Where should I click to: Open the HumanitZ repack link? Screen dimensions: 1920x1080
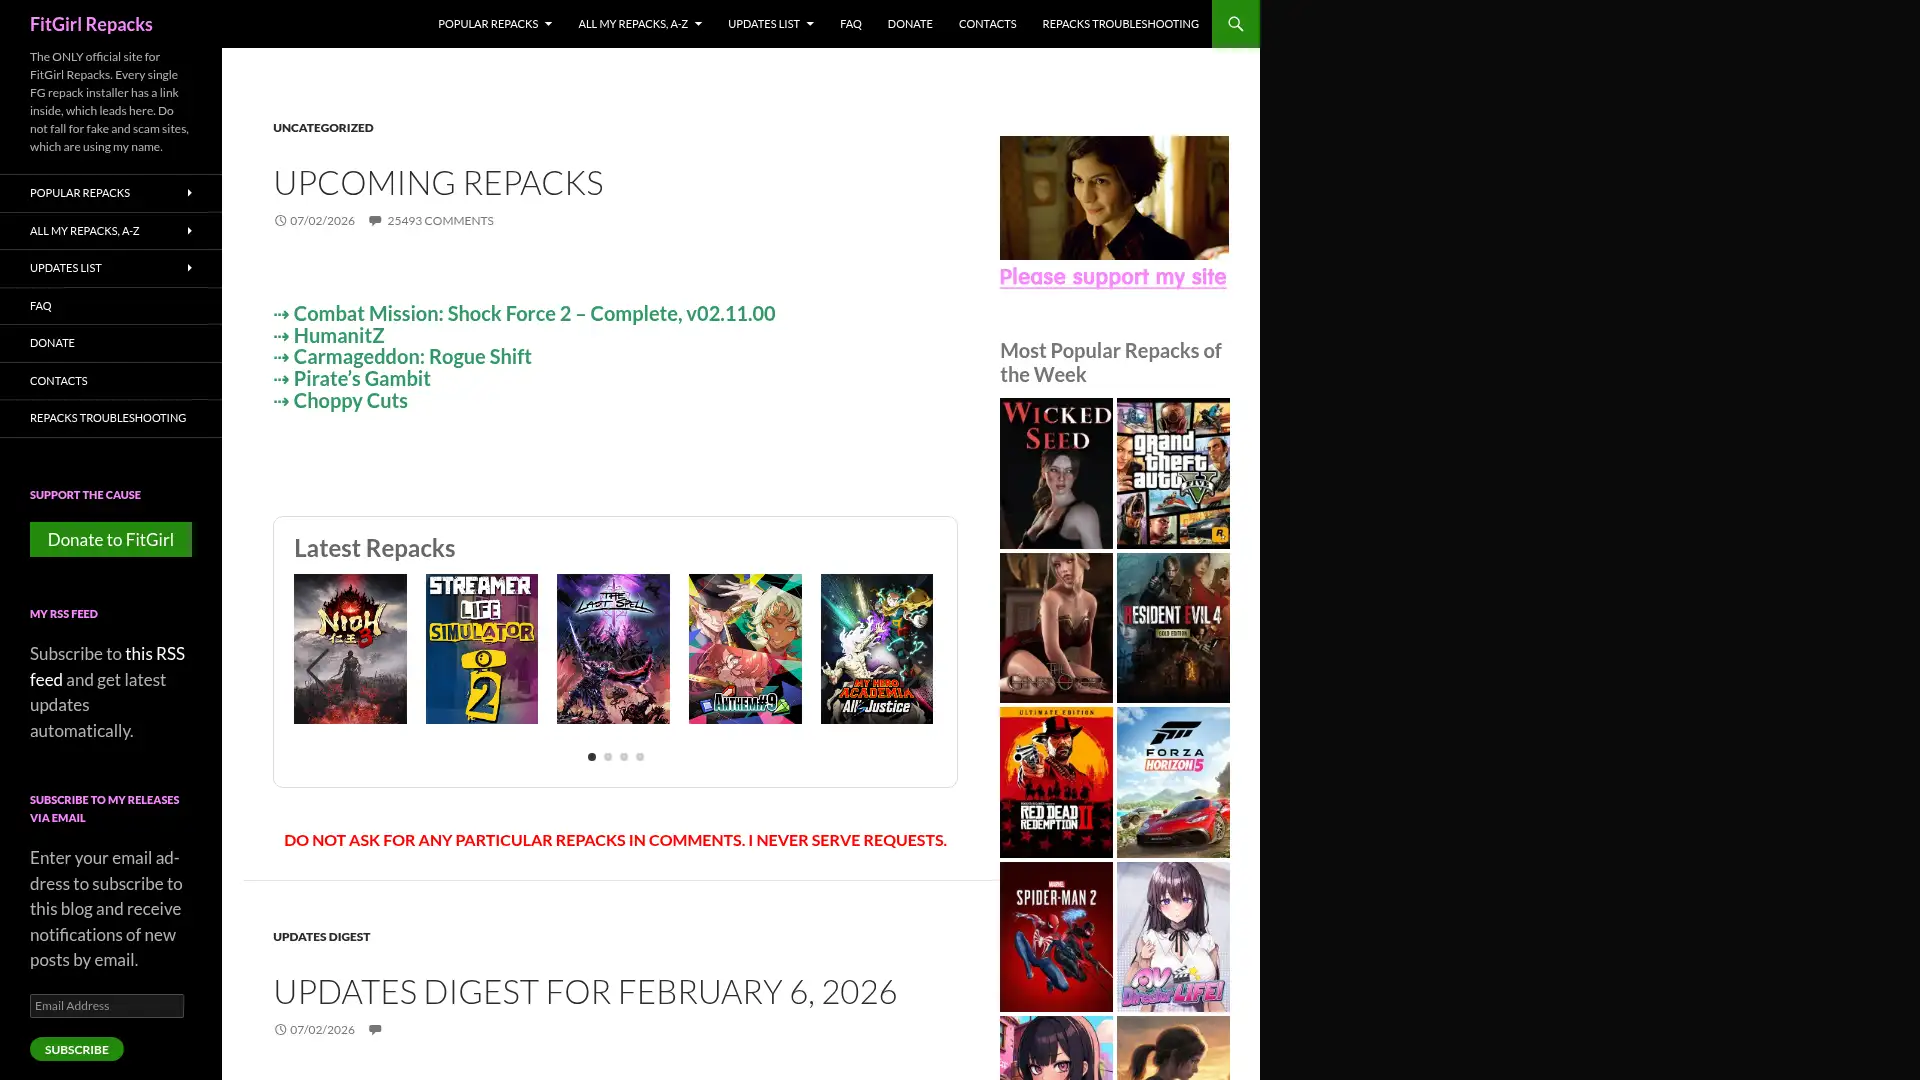(338, 335)
